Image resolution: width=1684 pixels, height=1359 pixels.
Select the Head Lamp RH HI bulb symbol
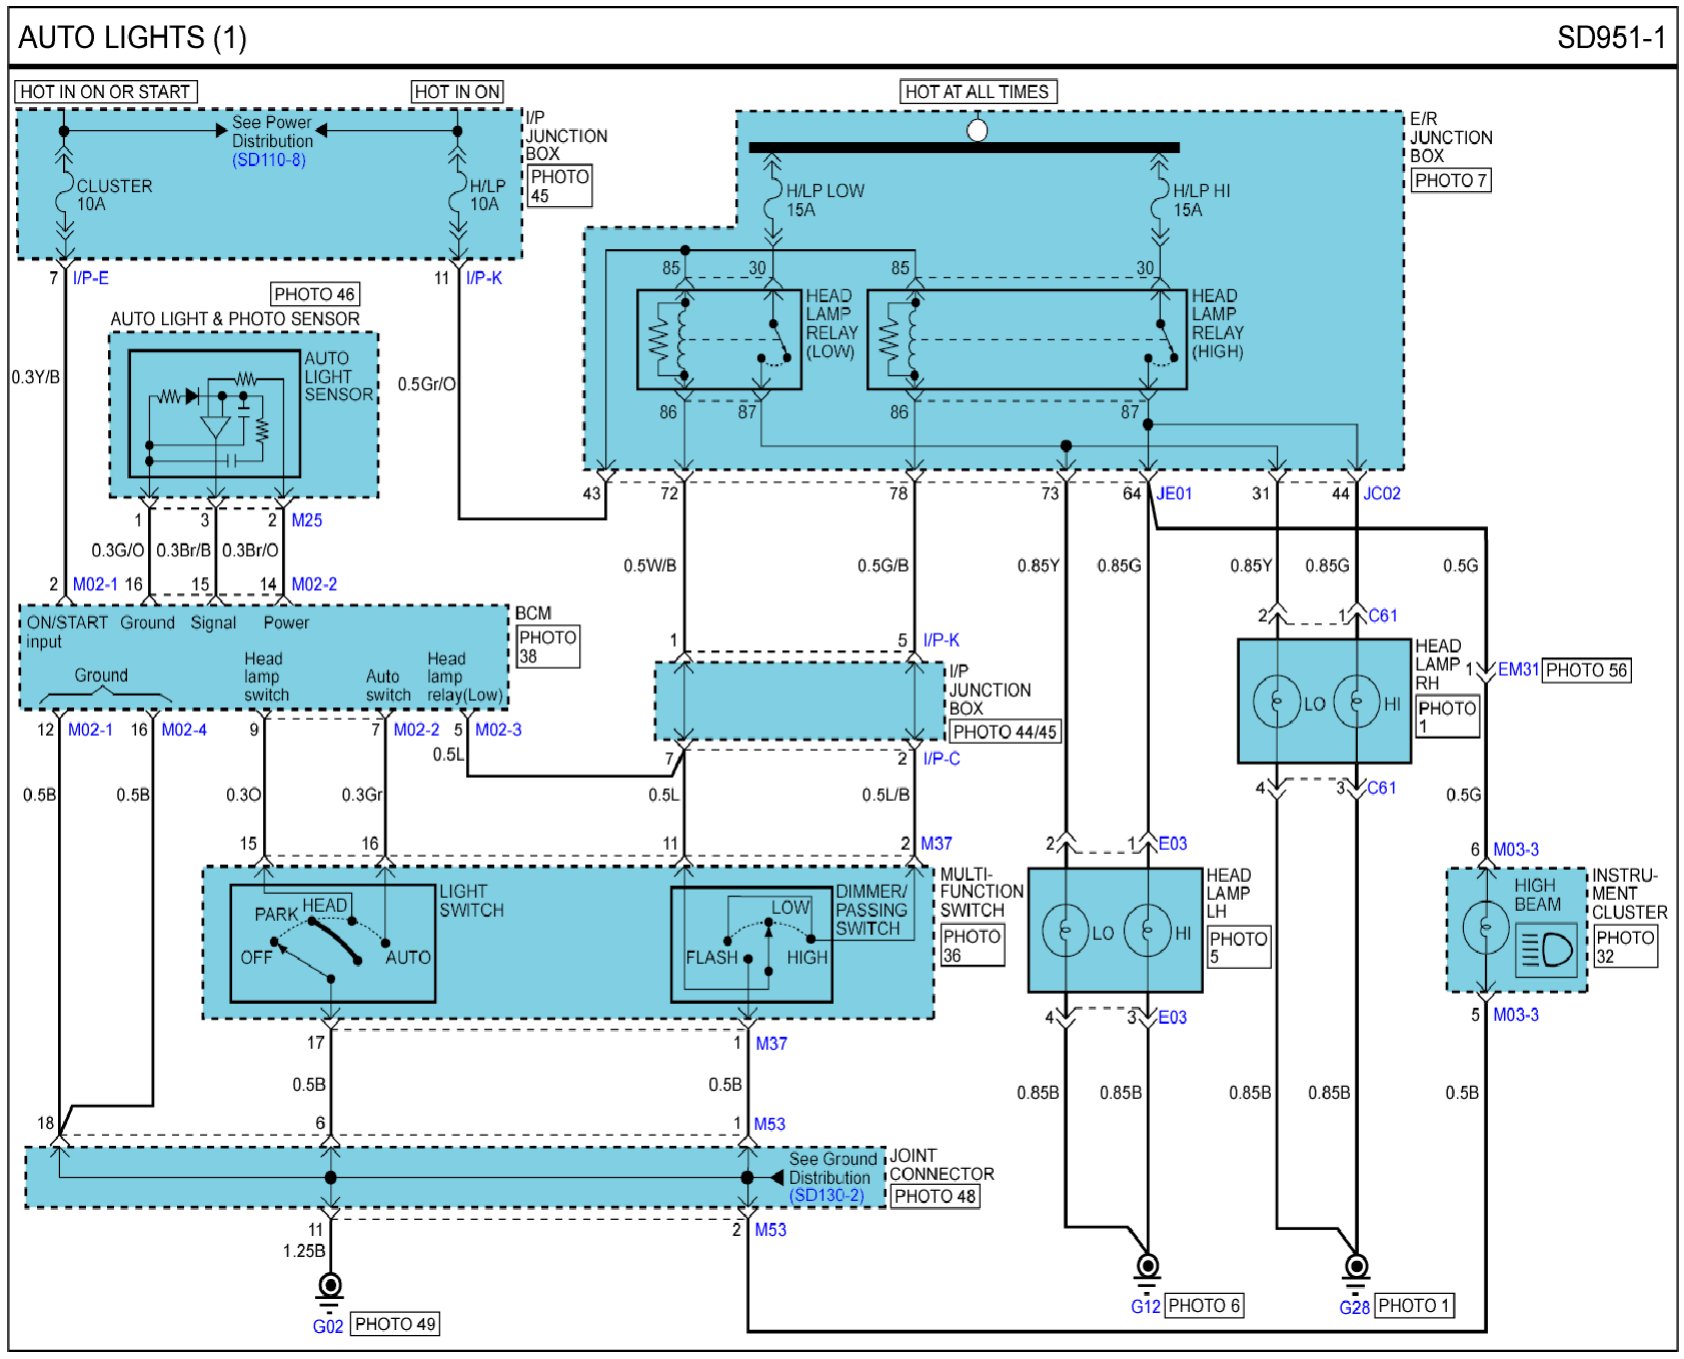(1357, 702)
